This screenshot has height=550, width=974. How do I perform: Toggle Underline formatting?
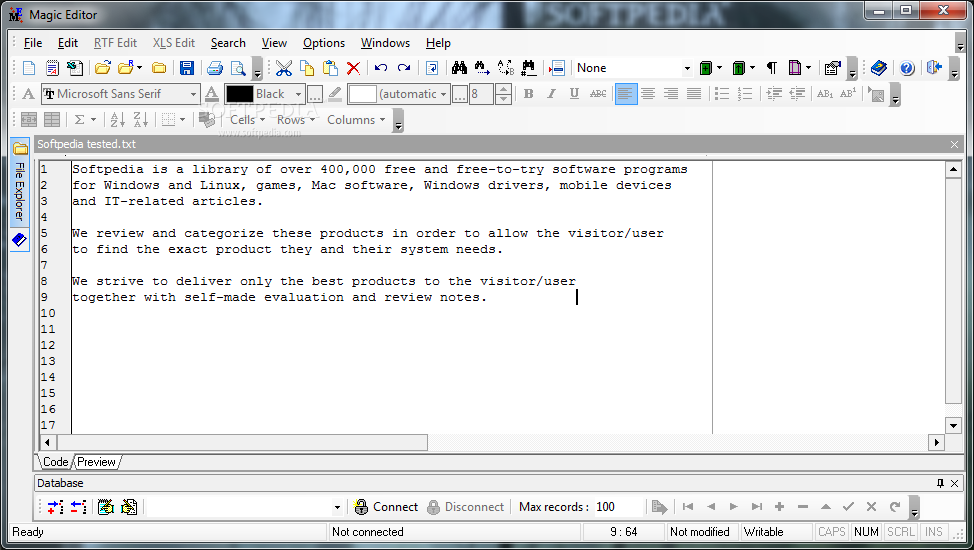[x=575, y=94]
